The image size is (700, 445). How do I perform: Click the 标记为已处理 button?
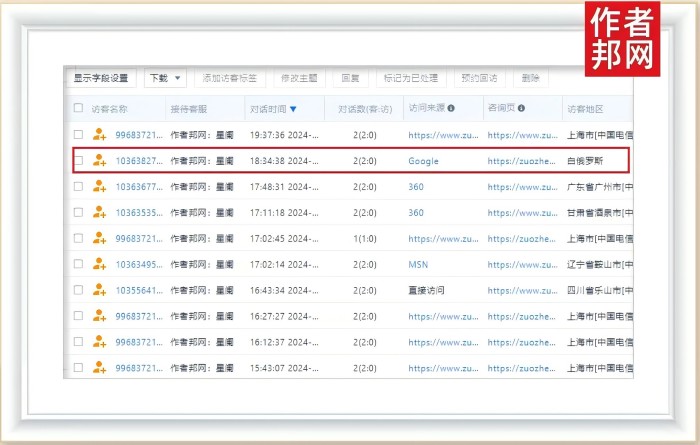[x=410, y=78]
